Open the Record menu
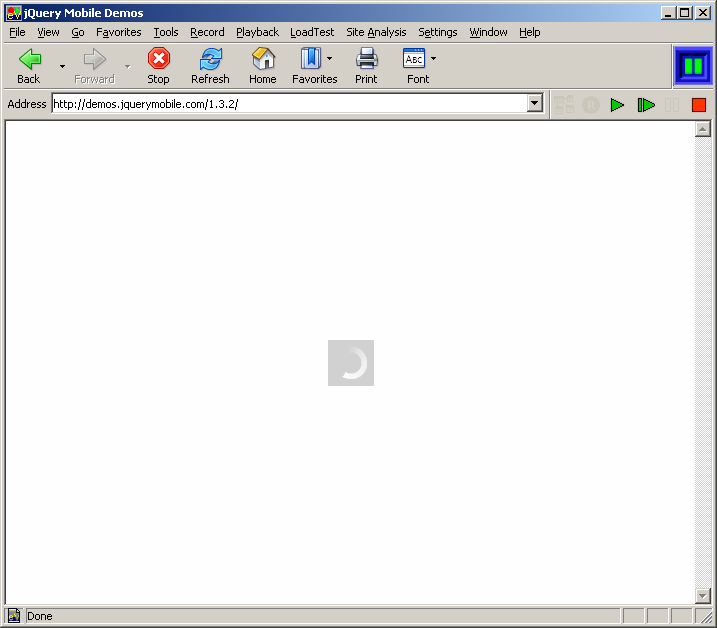The height and width of the screenshot is (628, 717). click(x=207, y=32)
